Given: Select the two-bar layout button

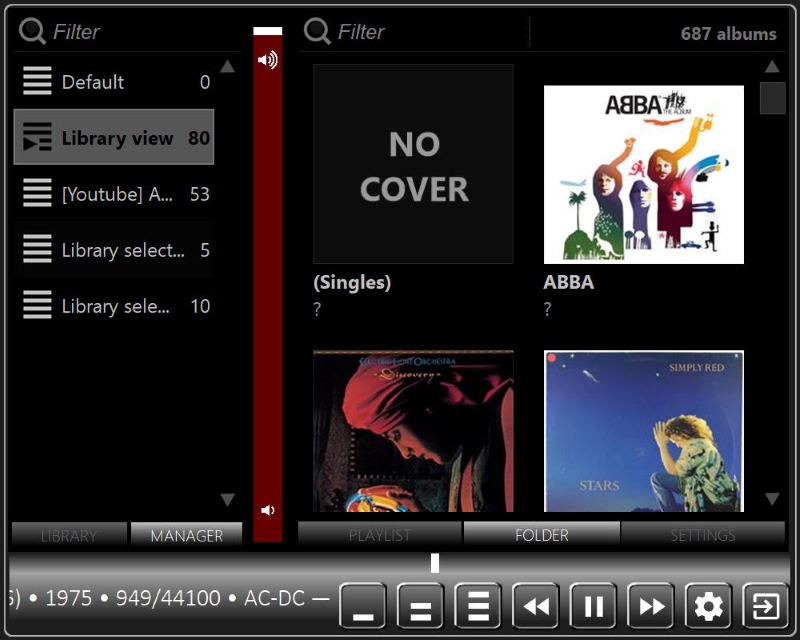Looking at the screenshot, I should pos(421,606).
